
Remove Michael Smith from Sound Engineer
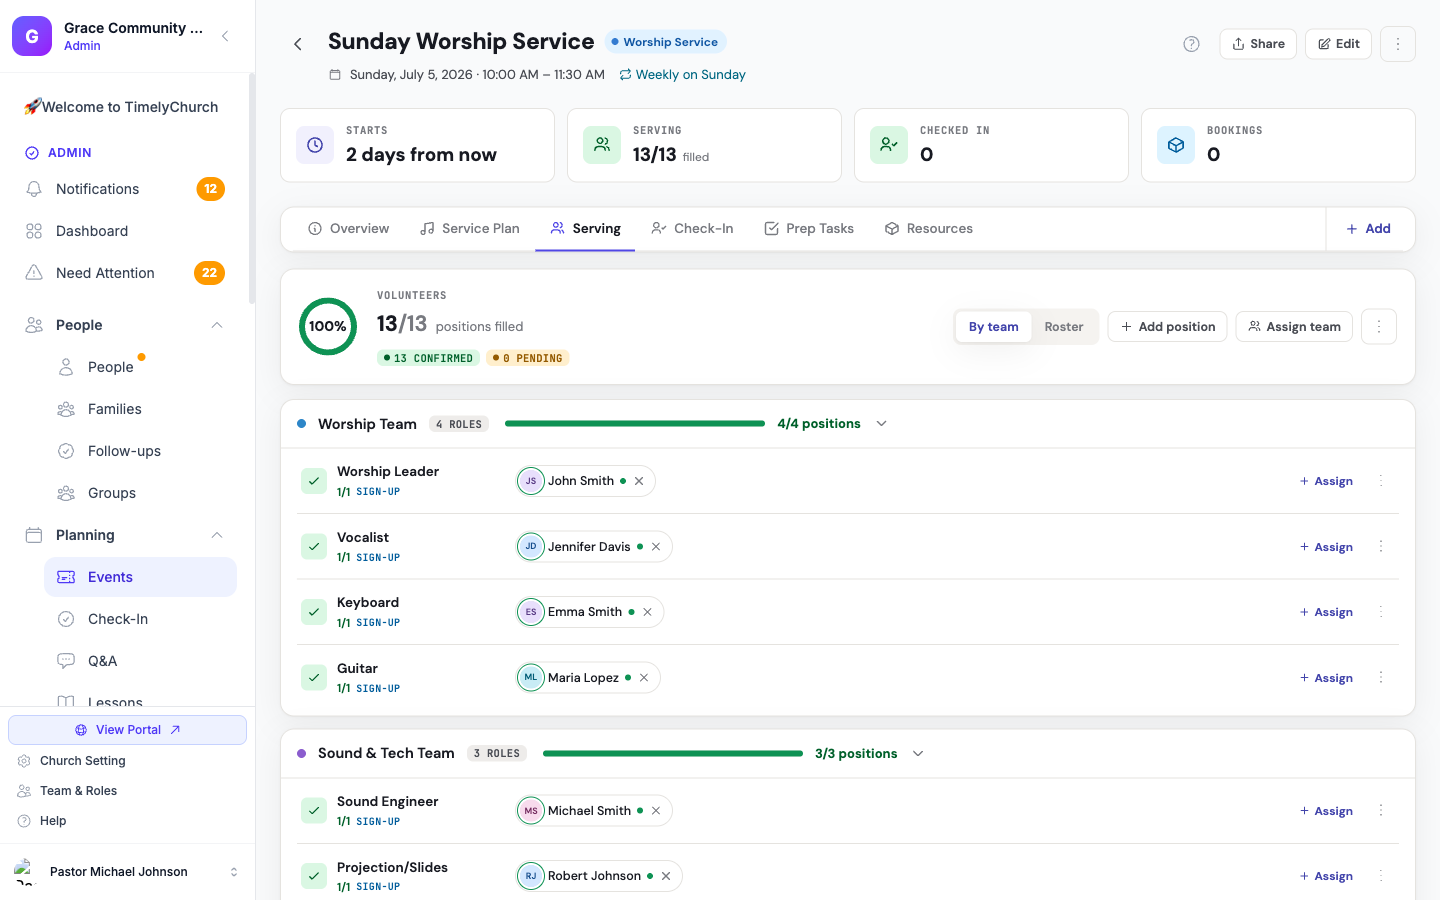[656, 811]
